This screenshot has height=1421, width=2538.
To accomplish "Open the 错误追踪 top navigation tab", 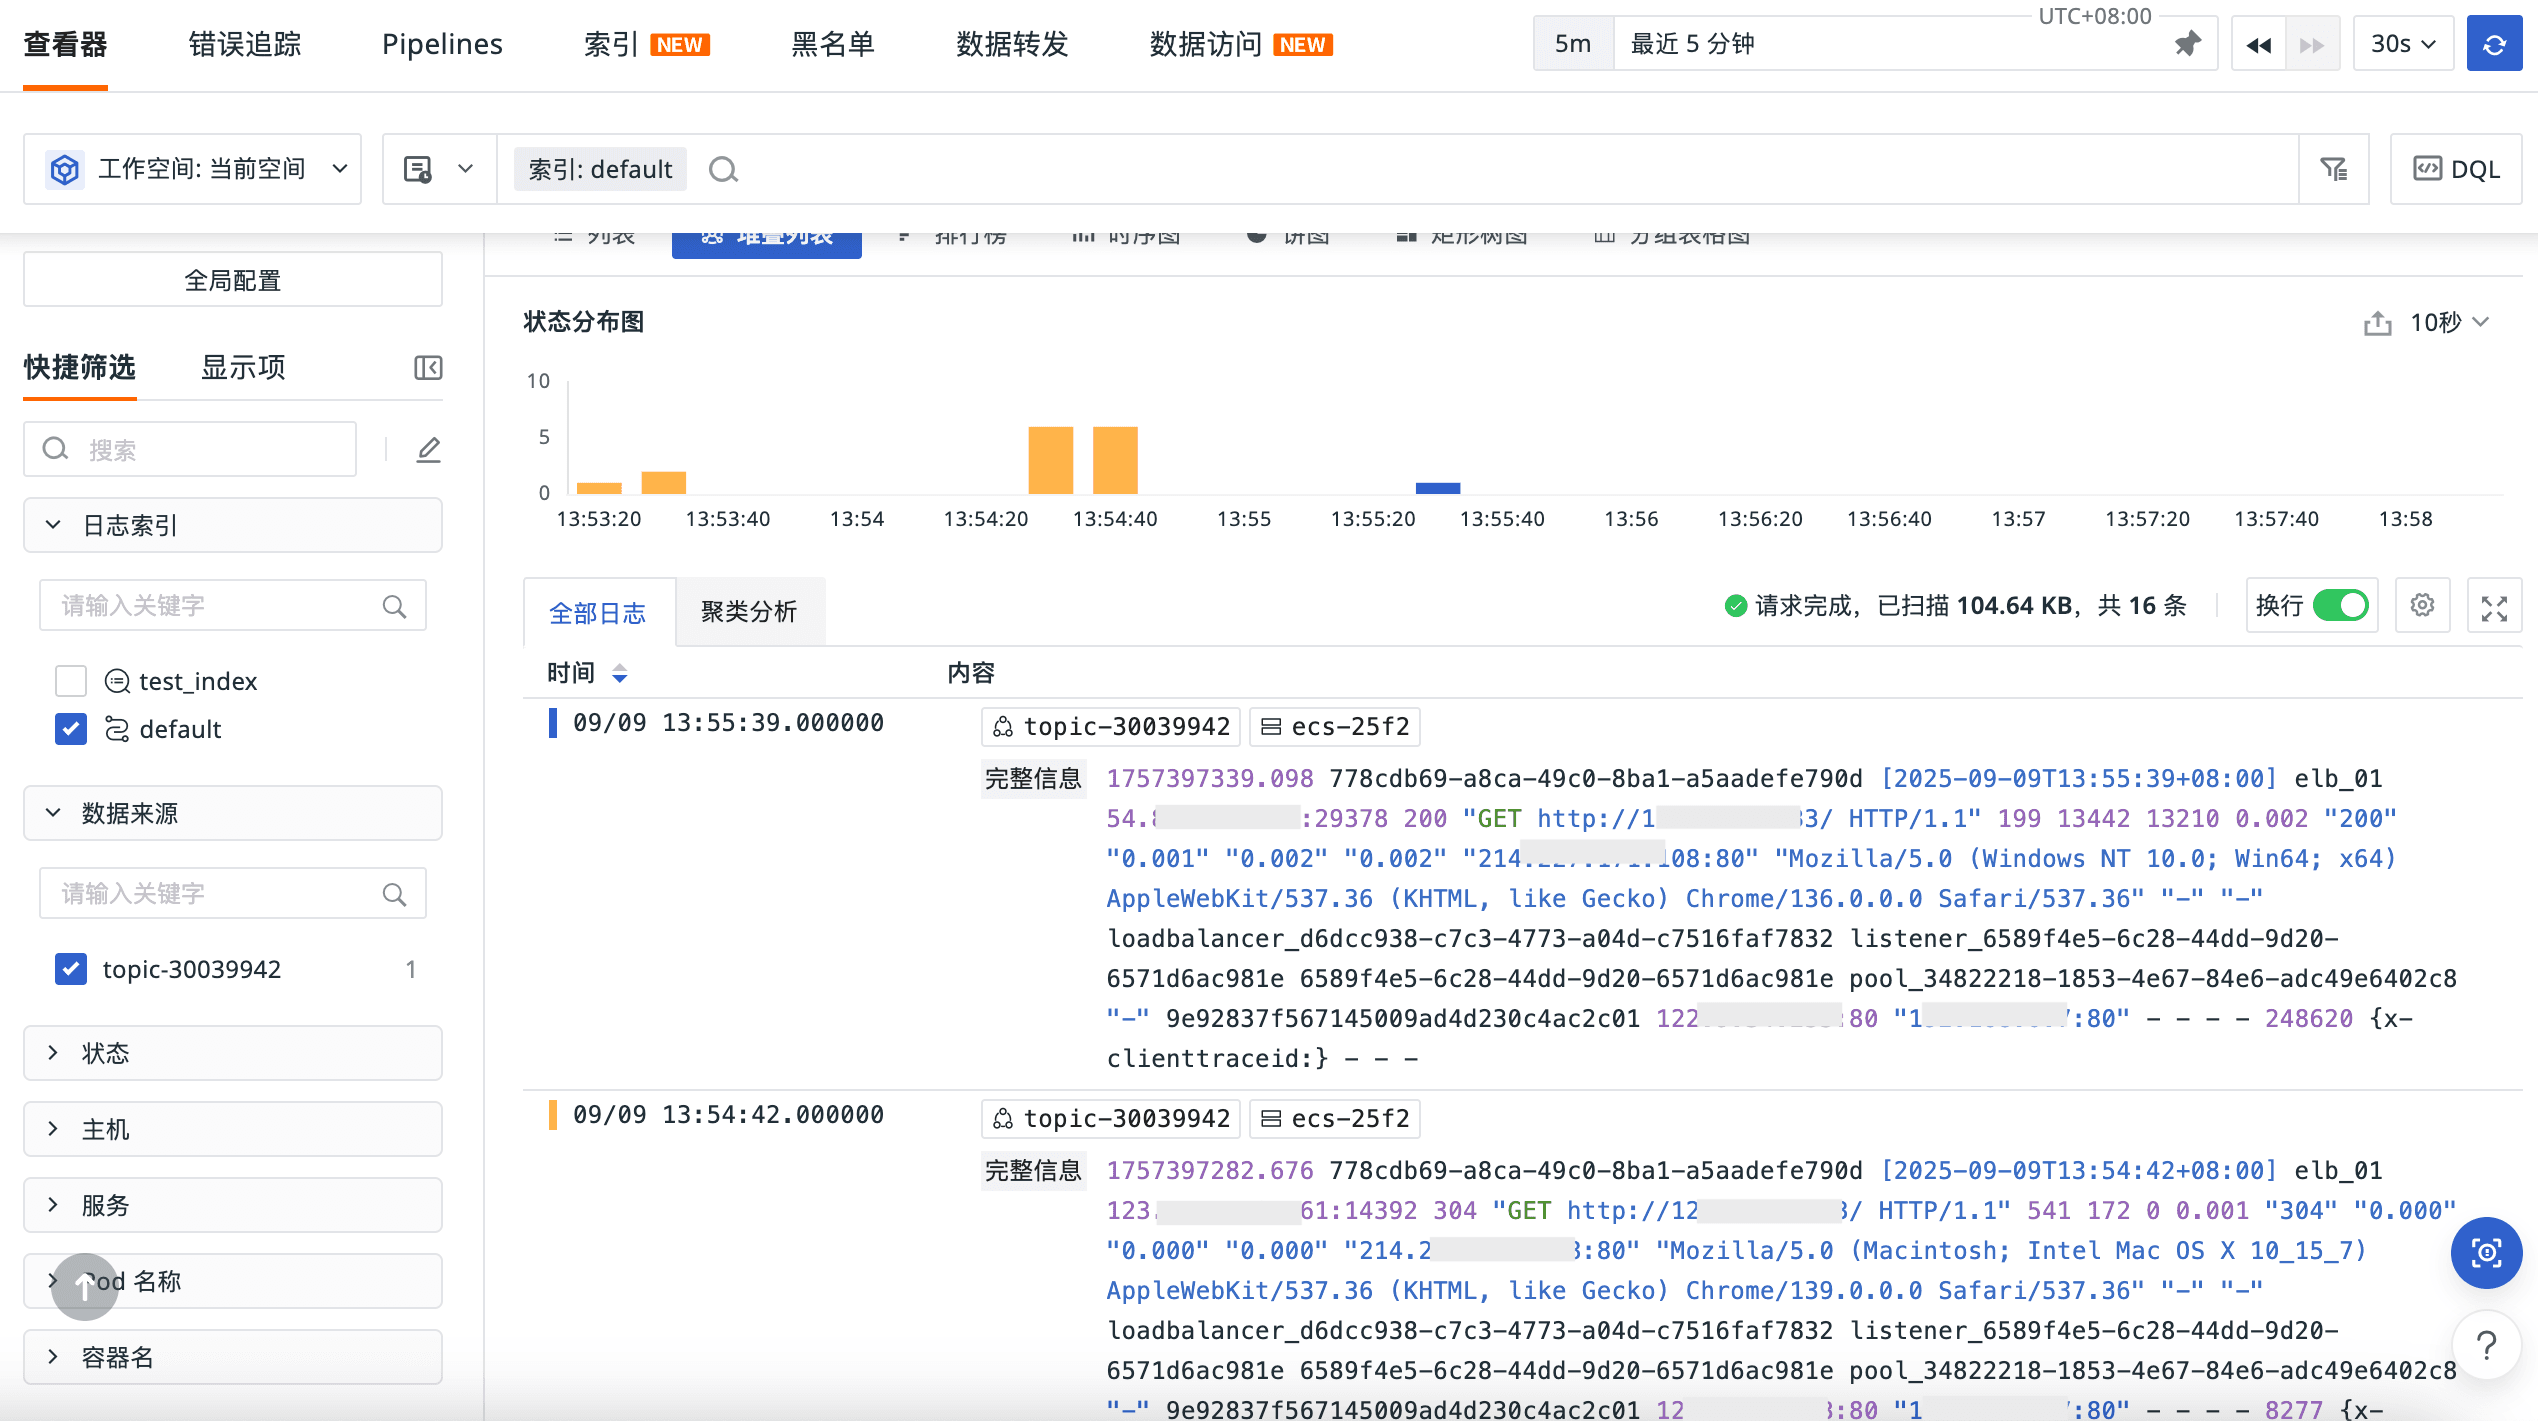I will (245, 44).
